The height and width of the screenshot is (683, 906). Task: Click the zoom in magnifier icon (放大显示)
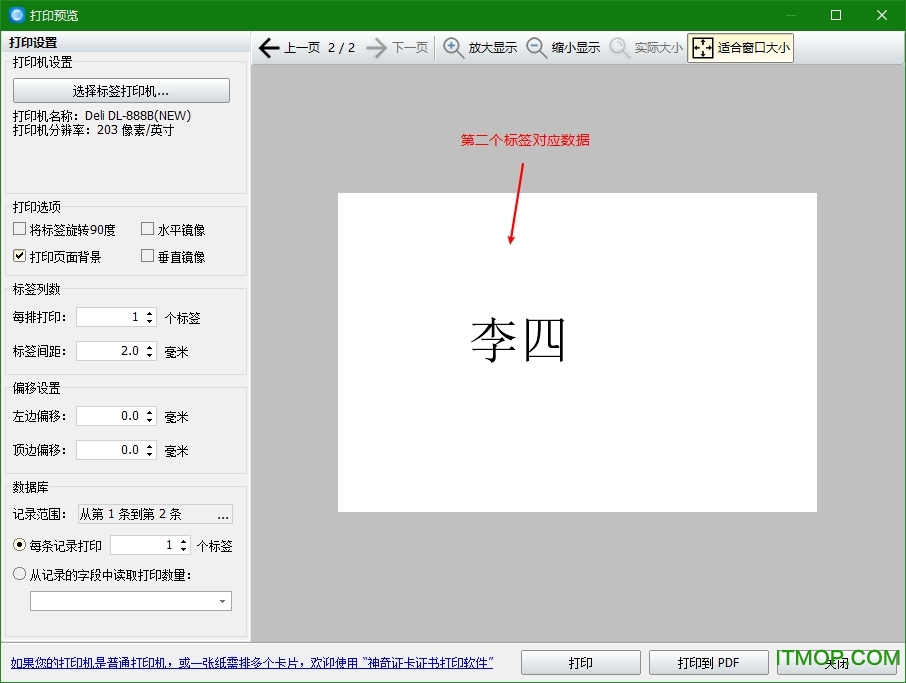pos(454,48)
